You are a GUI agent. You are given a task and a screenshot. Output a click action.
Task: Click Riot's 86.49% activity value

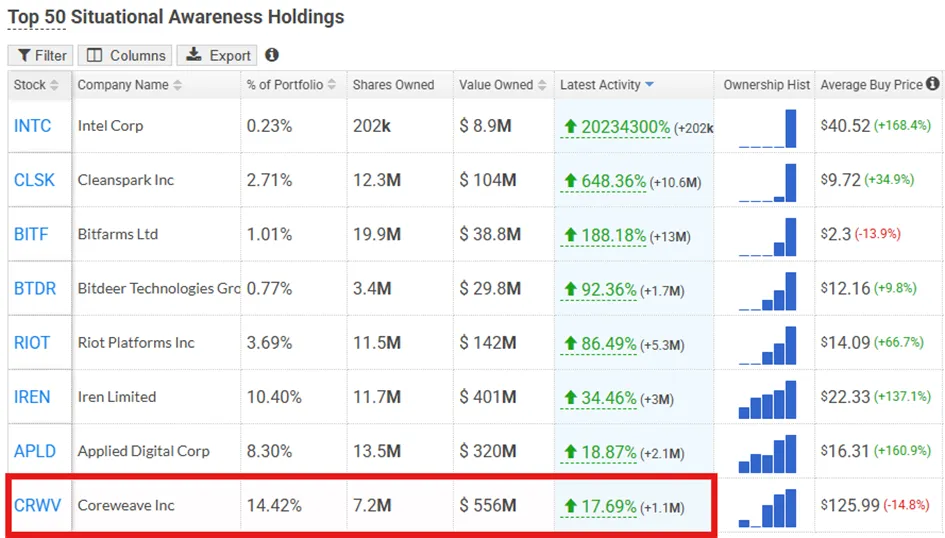[598, 344]
